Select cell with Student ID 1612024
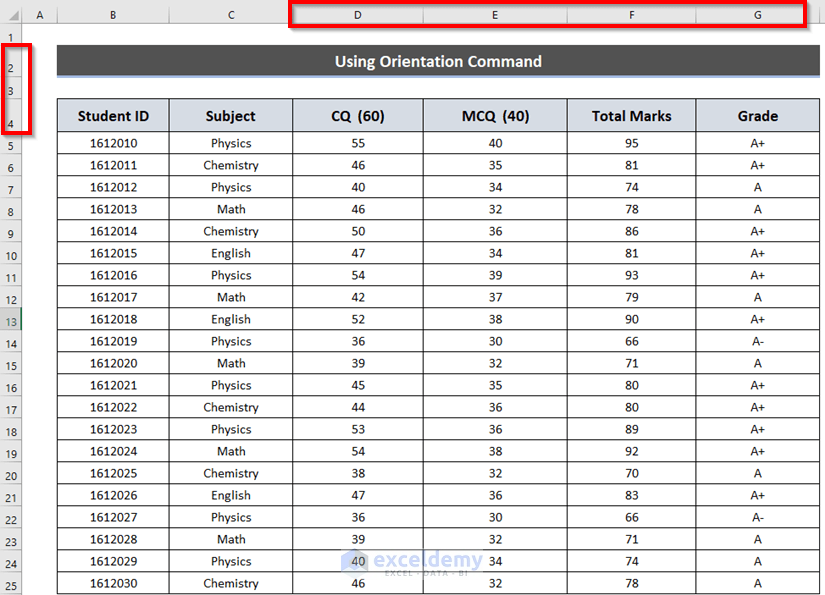Screen dimensions: 825x595 click(113, 451)
